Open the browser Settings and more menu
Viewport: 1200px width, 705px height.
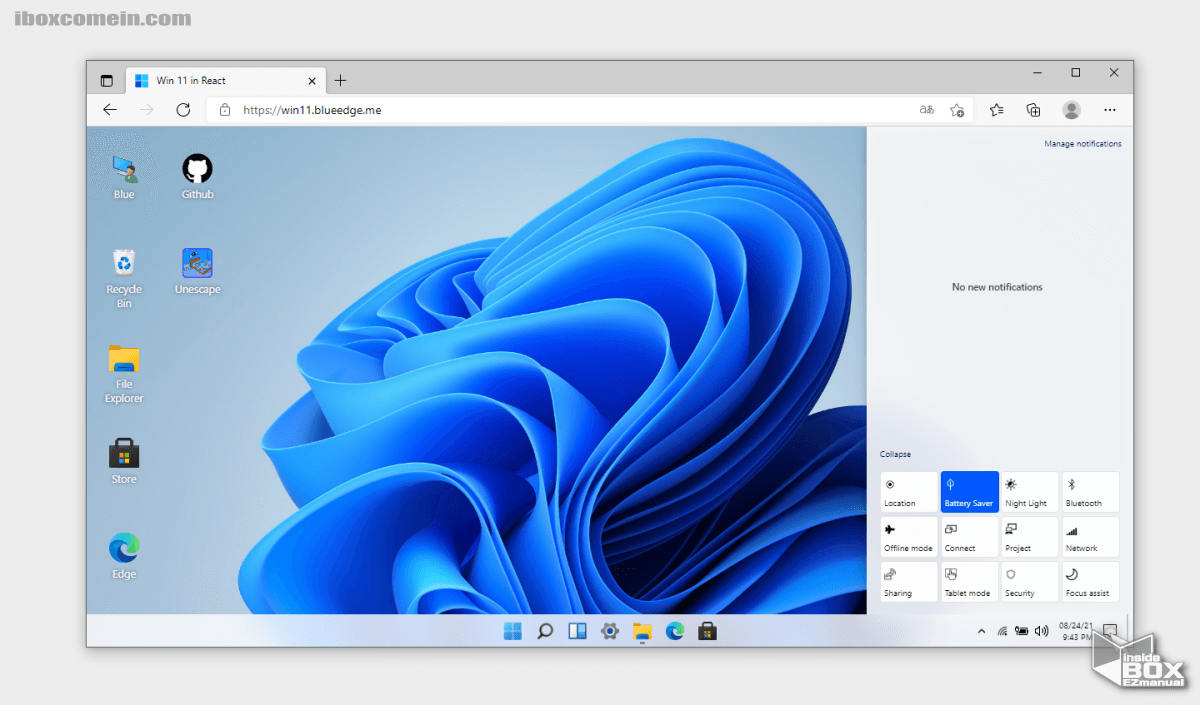click(1109, 110)
